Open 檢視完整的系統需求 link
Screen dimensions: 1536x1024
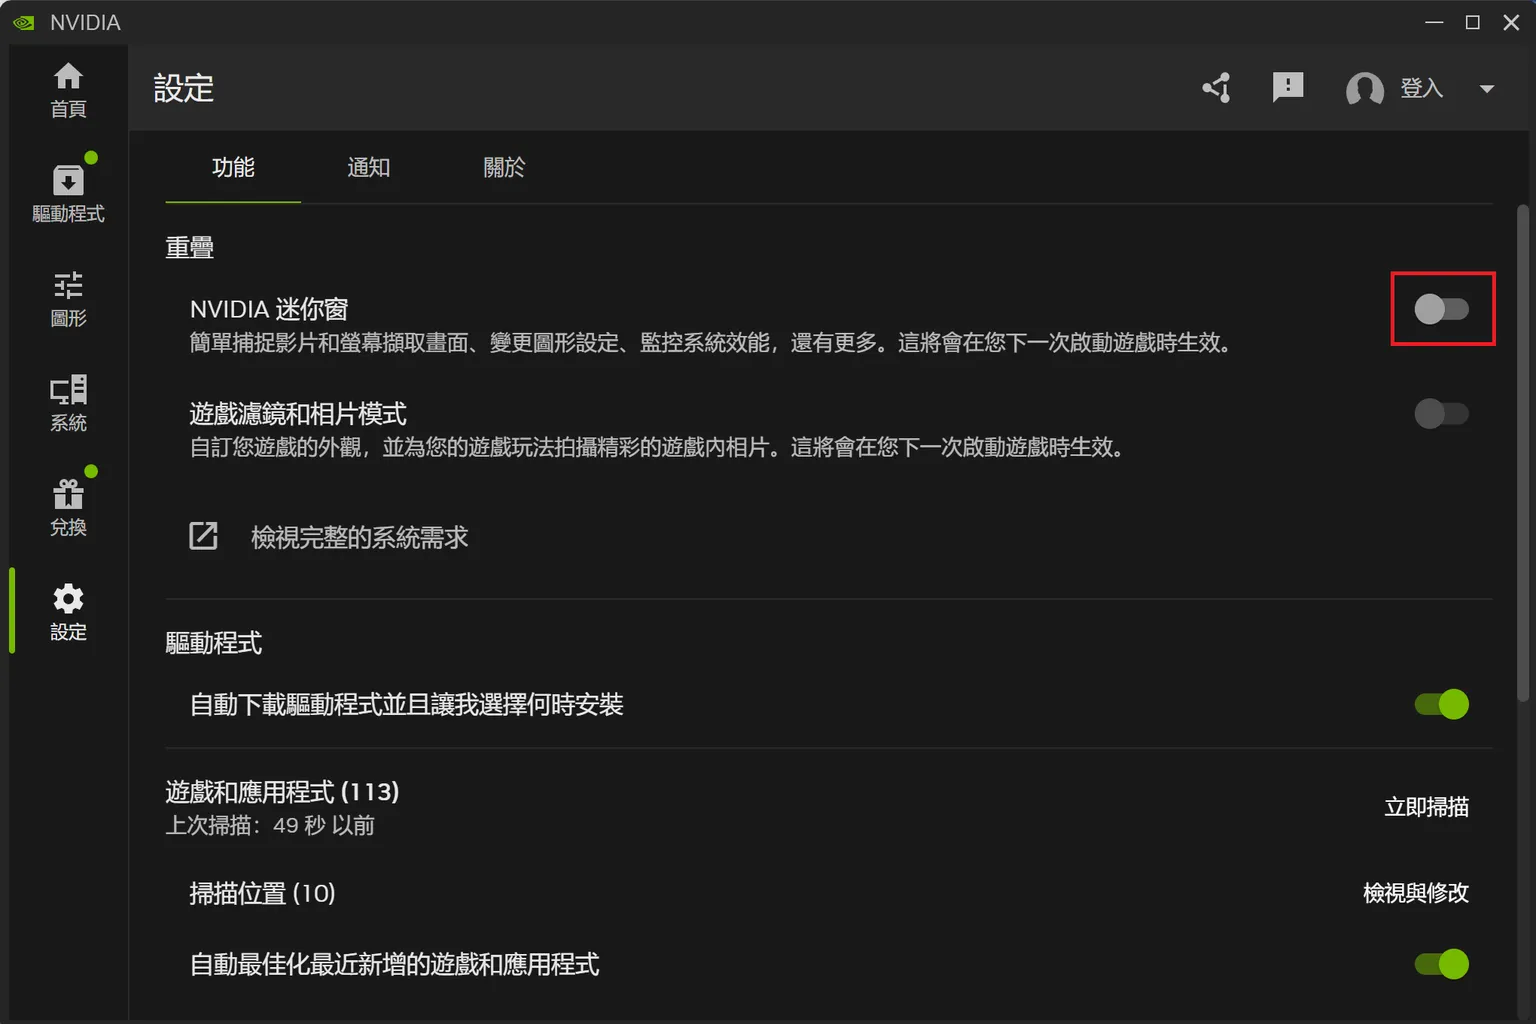coord(359,538)
